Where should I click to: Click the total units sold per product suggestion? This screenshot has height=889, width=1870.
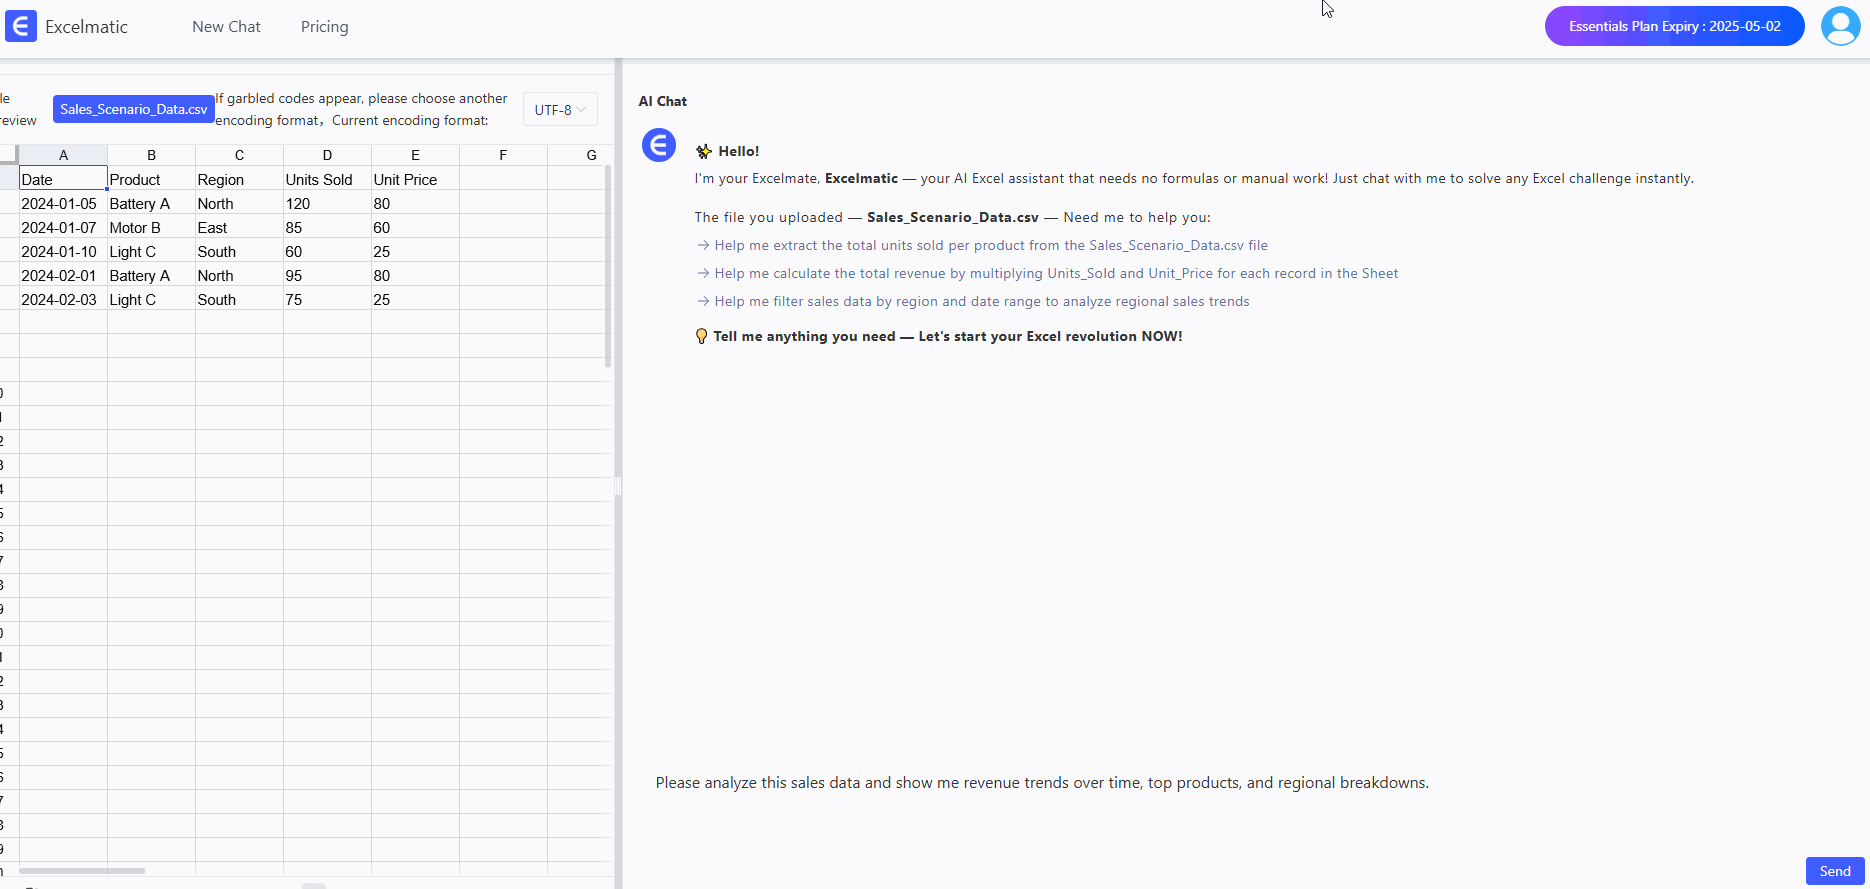coord(990,245)
